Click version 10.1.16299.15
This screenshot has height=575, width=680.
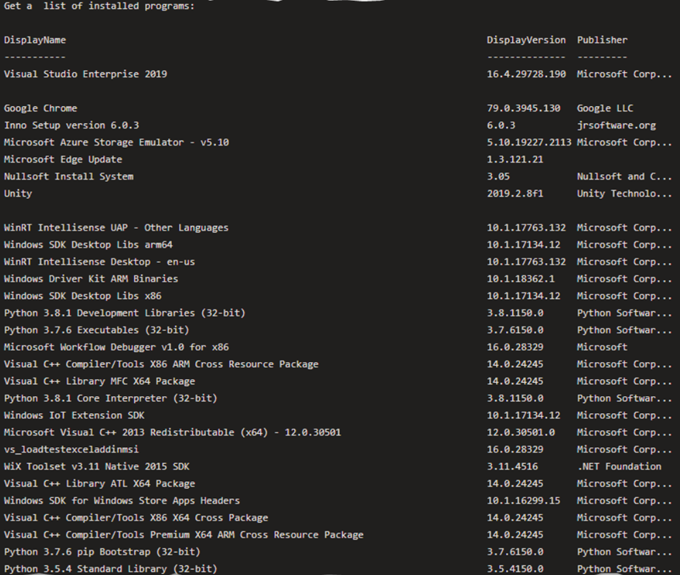(x=523, y=500)
